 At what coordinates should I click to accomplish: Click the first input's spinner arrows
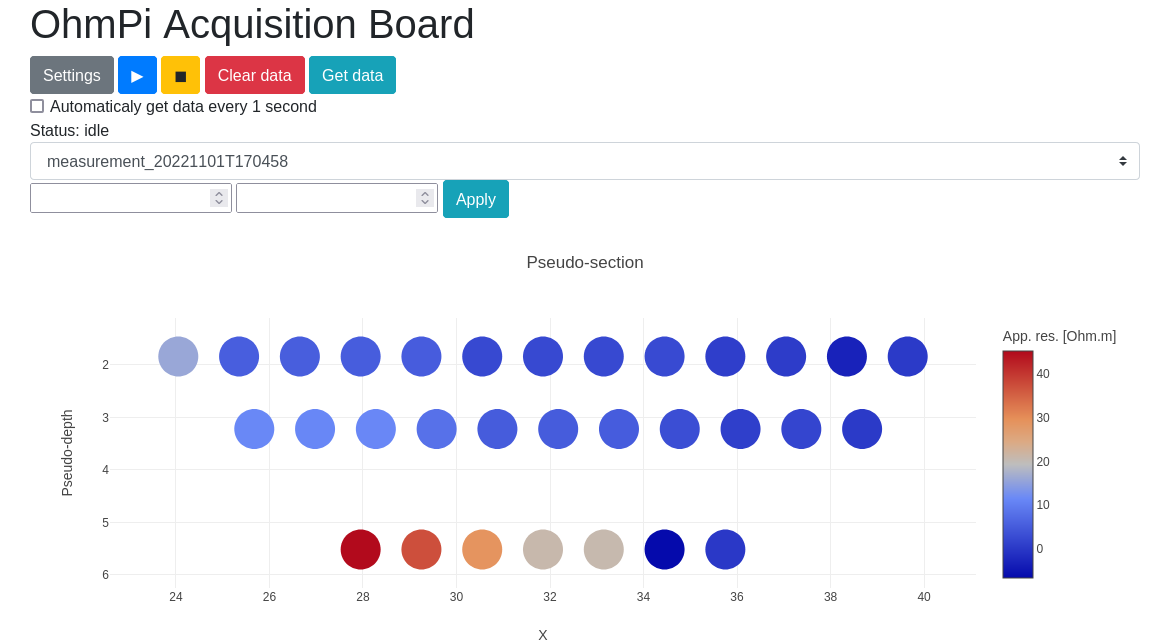pos(219,198)
